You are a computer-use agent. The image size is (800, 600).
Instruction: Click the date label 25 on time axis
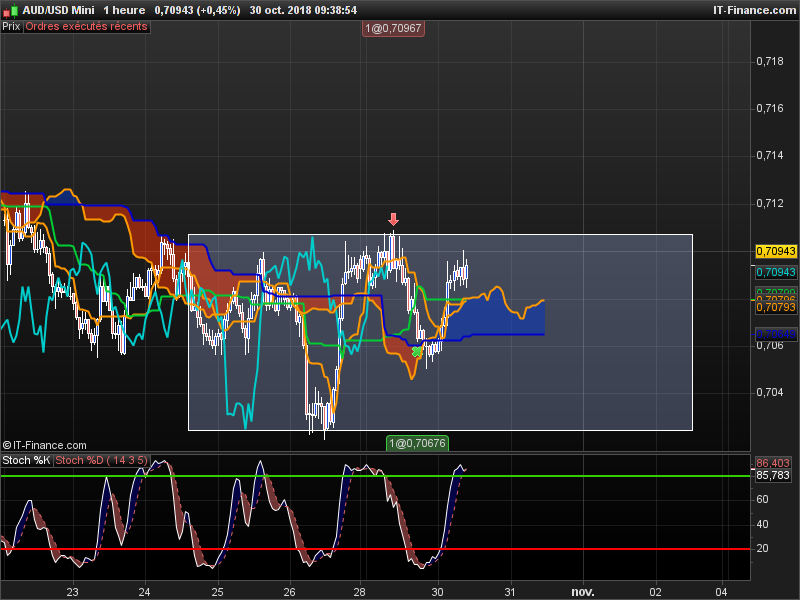tap(217, 592)
